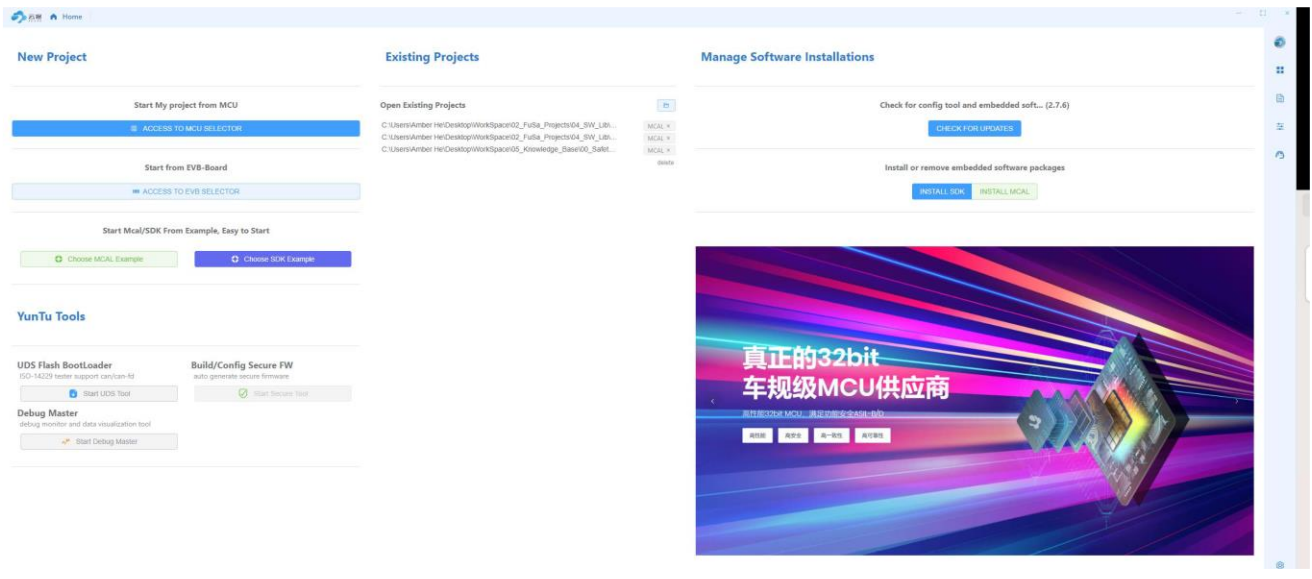
Task: Open the YunTu logo icon in right sidebar
Action: point(1279,42)
